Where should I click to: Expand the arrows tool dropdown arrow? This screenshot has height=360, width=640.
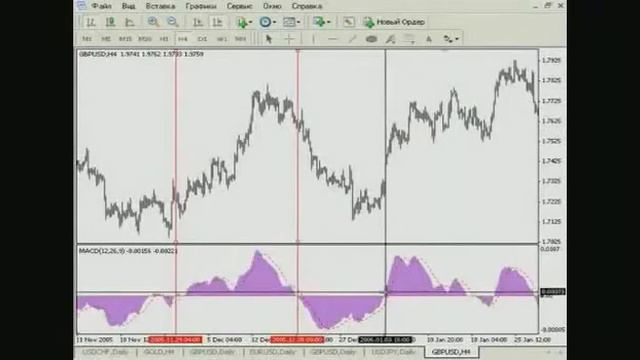point(457,39)
